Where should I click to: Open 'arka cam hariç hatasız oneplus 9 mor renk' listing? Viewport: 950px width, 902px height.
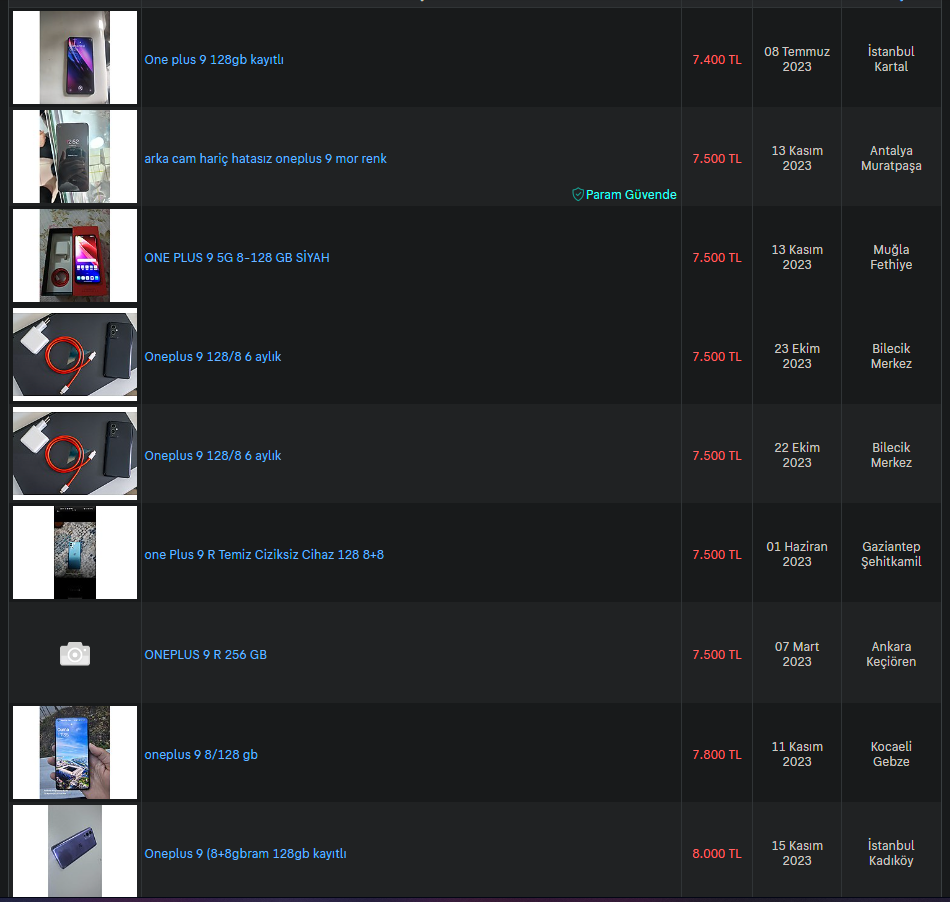(x=265, y=159)
